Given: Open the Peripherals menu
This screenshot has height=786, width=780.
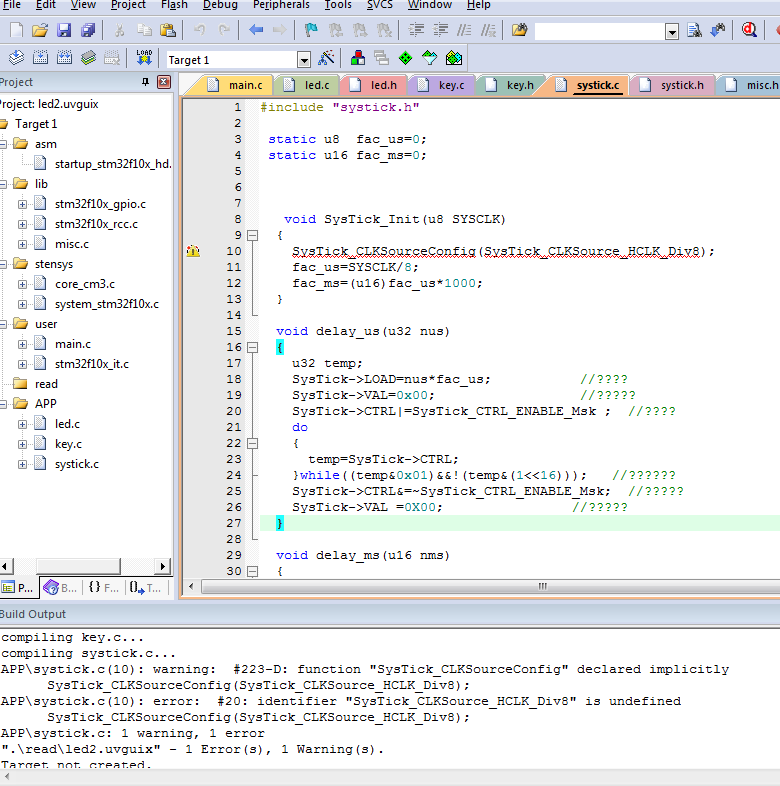Looking at the screenshot, I should click(x=281, y=5).
